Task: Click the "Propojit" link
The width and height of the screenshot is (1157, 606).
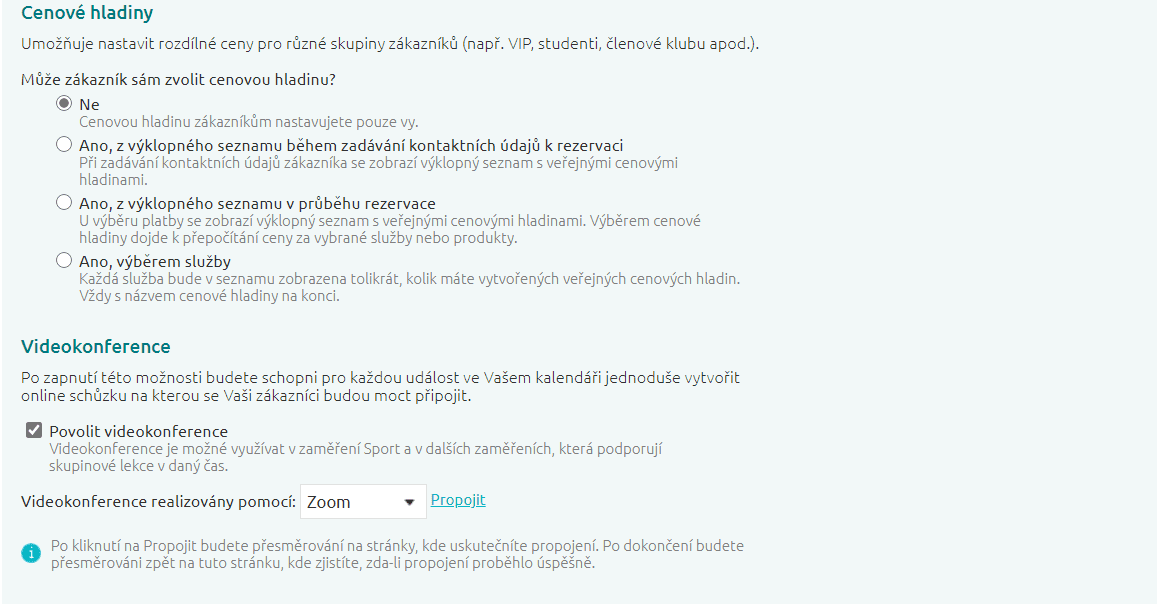Action: click(x=458, y=500)
